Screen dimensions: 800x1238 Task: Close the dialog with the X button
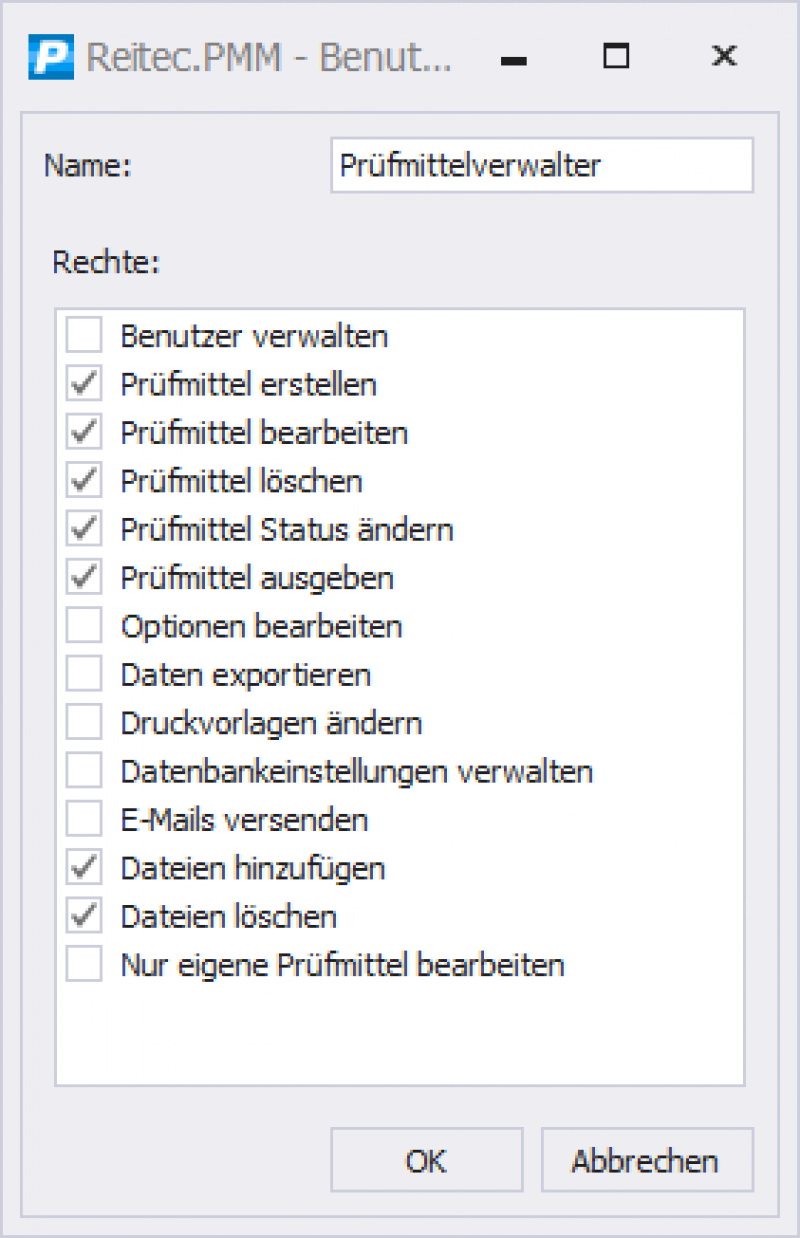[x=724, y=57]
